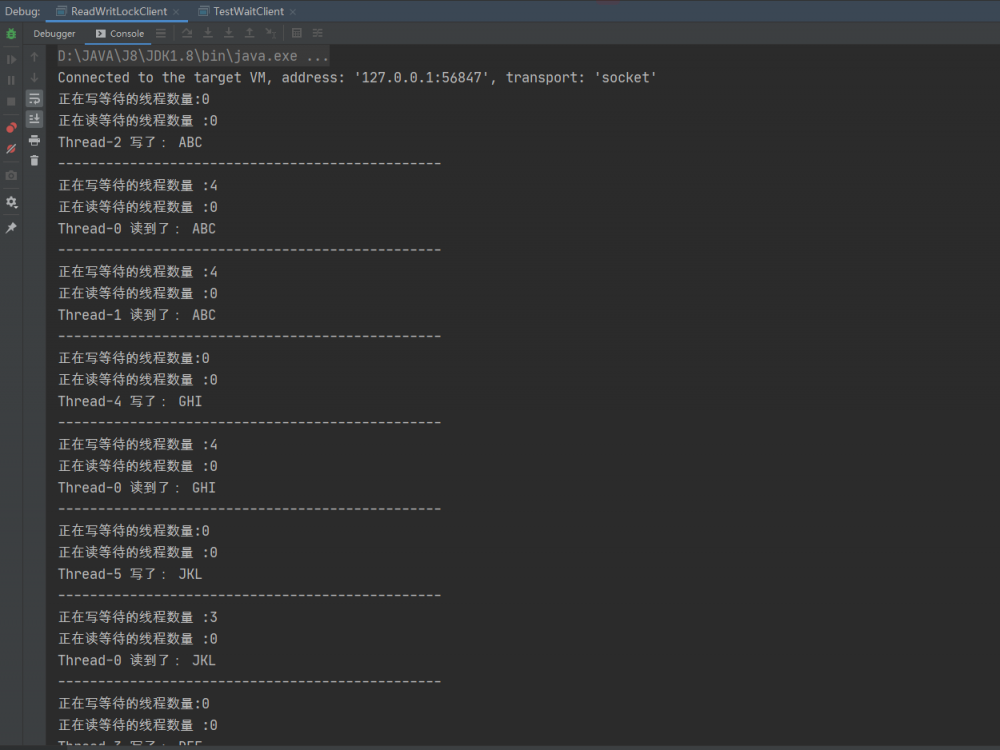Switch to the Debugger tab
This screenshot has height=750, width=1000.
click(x=54, y=34)
